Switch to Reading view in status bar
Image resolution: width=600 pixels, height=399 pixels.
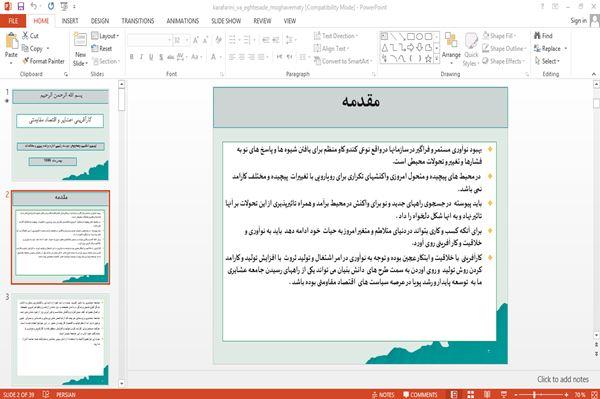[487, 394]
